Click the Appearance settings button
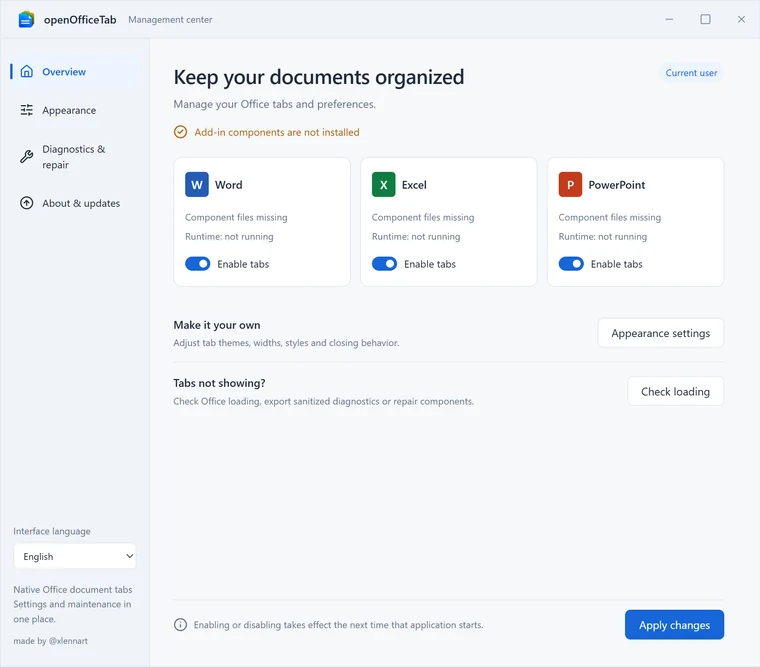The height and width of the screenshot is (667, 760). pyautogui.click(x=660, y=333)
